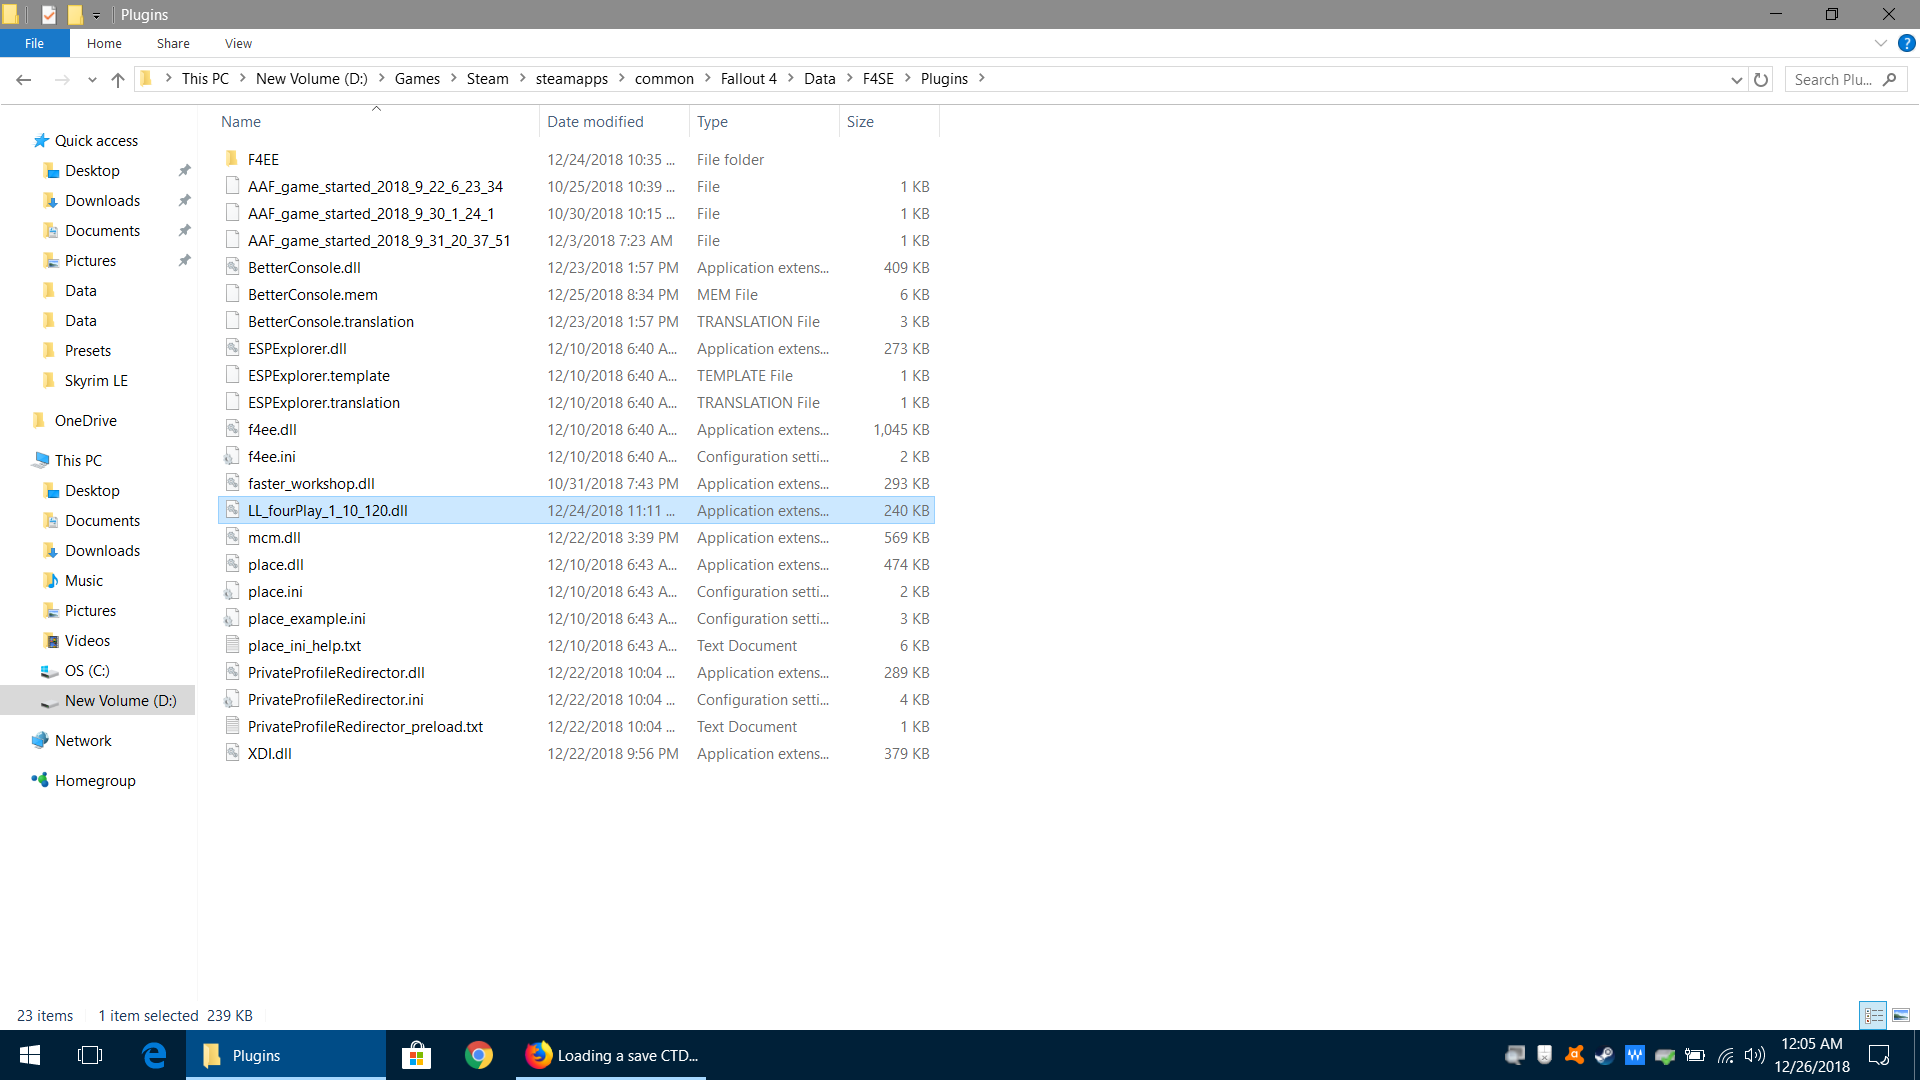Image resolution: width=1920 pixels, height=1080 pixels.
Task: Open OS (C:) drive
Action: [87, 671]
